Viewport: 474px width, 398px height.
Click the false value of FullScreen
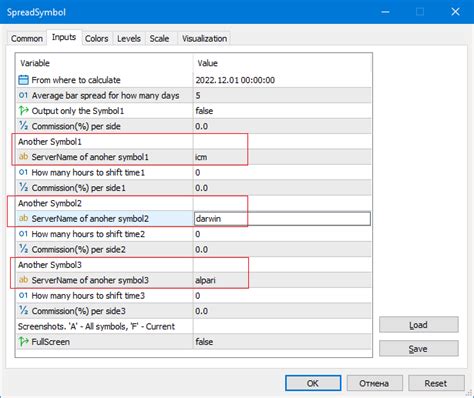click(x=204, y=342)
